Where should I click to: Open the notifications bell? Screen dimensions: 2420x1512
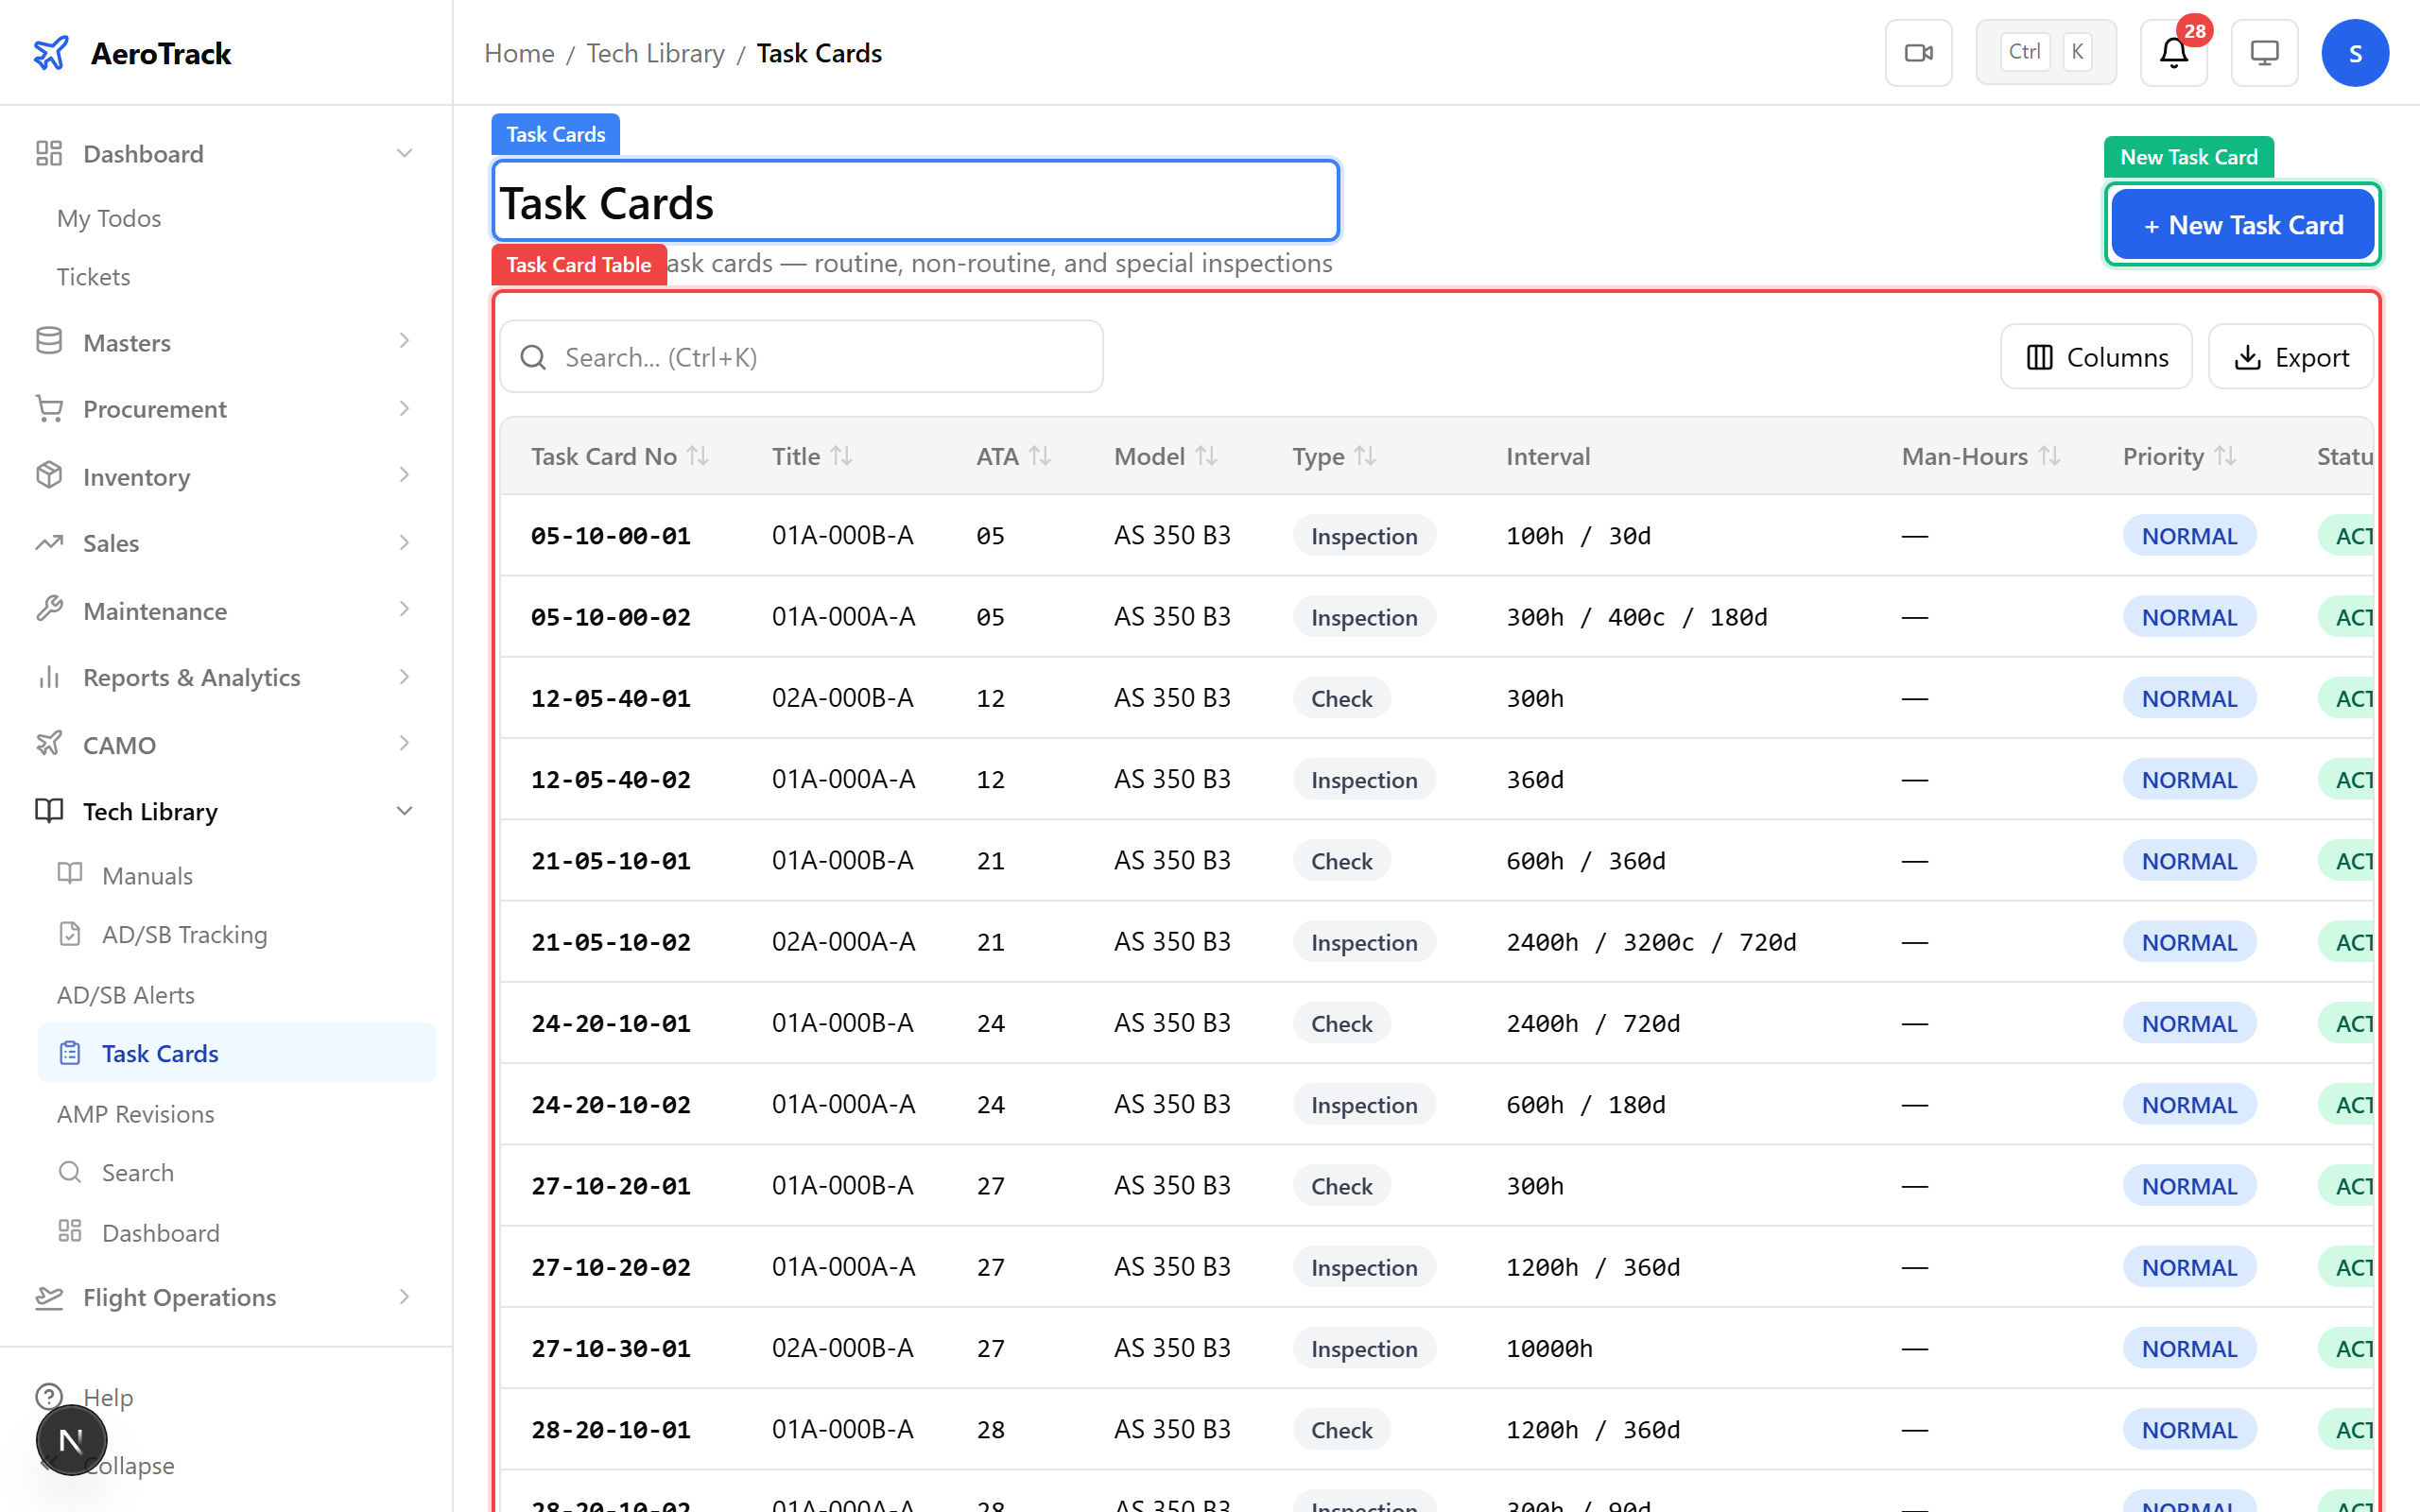pyautogui.click(x=2172, y=53)
